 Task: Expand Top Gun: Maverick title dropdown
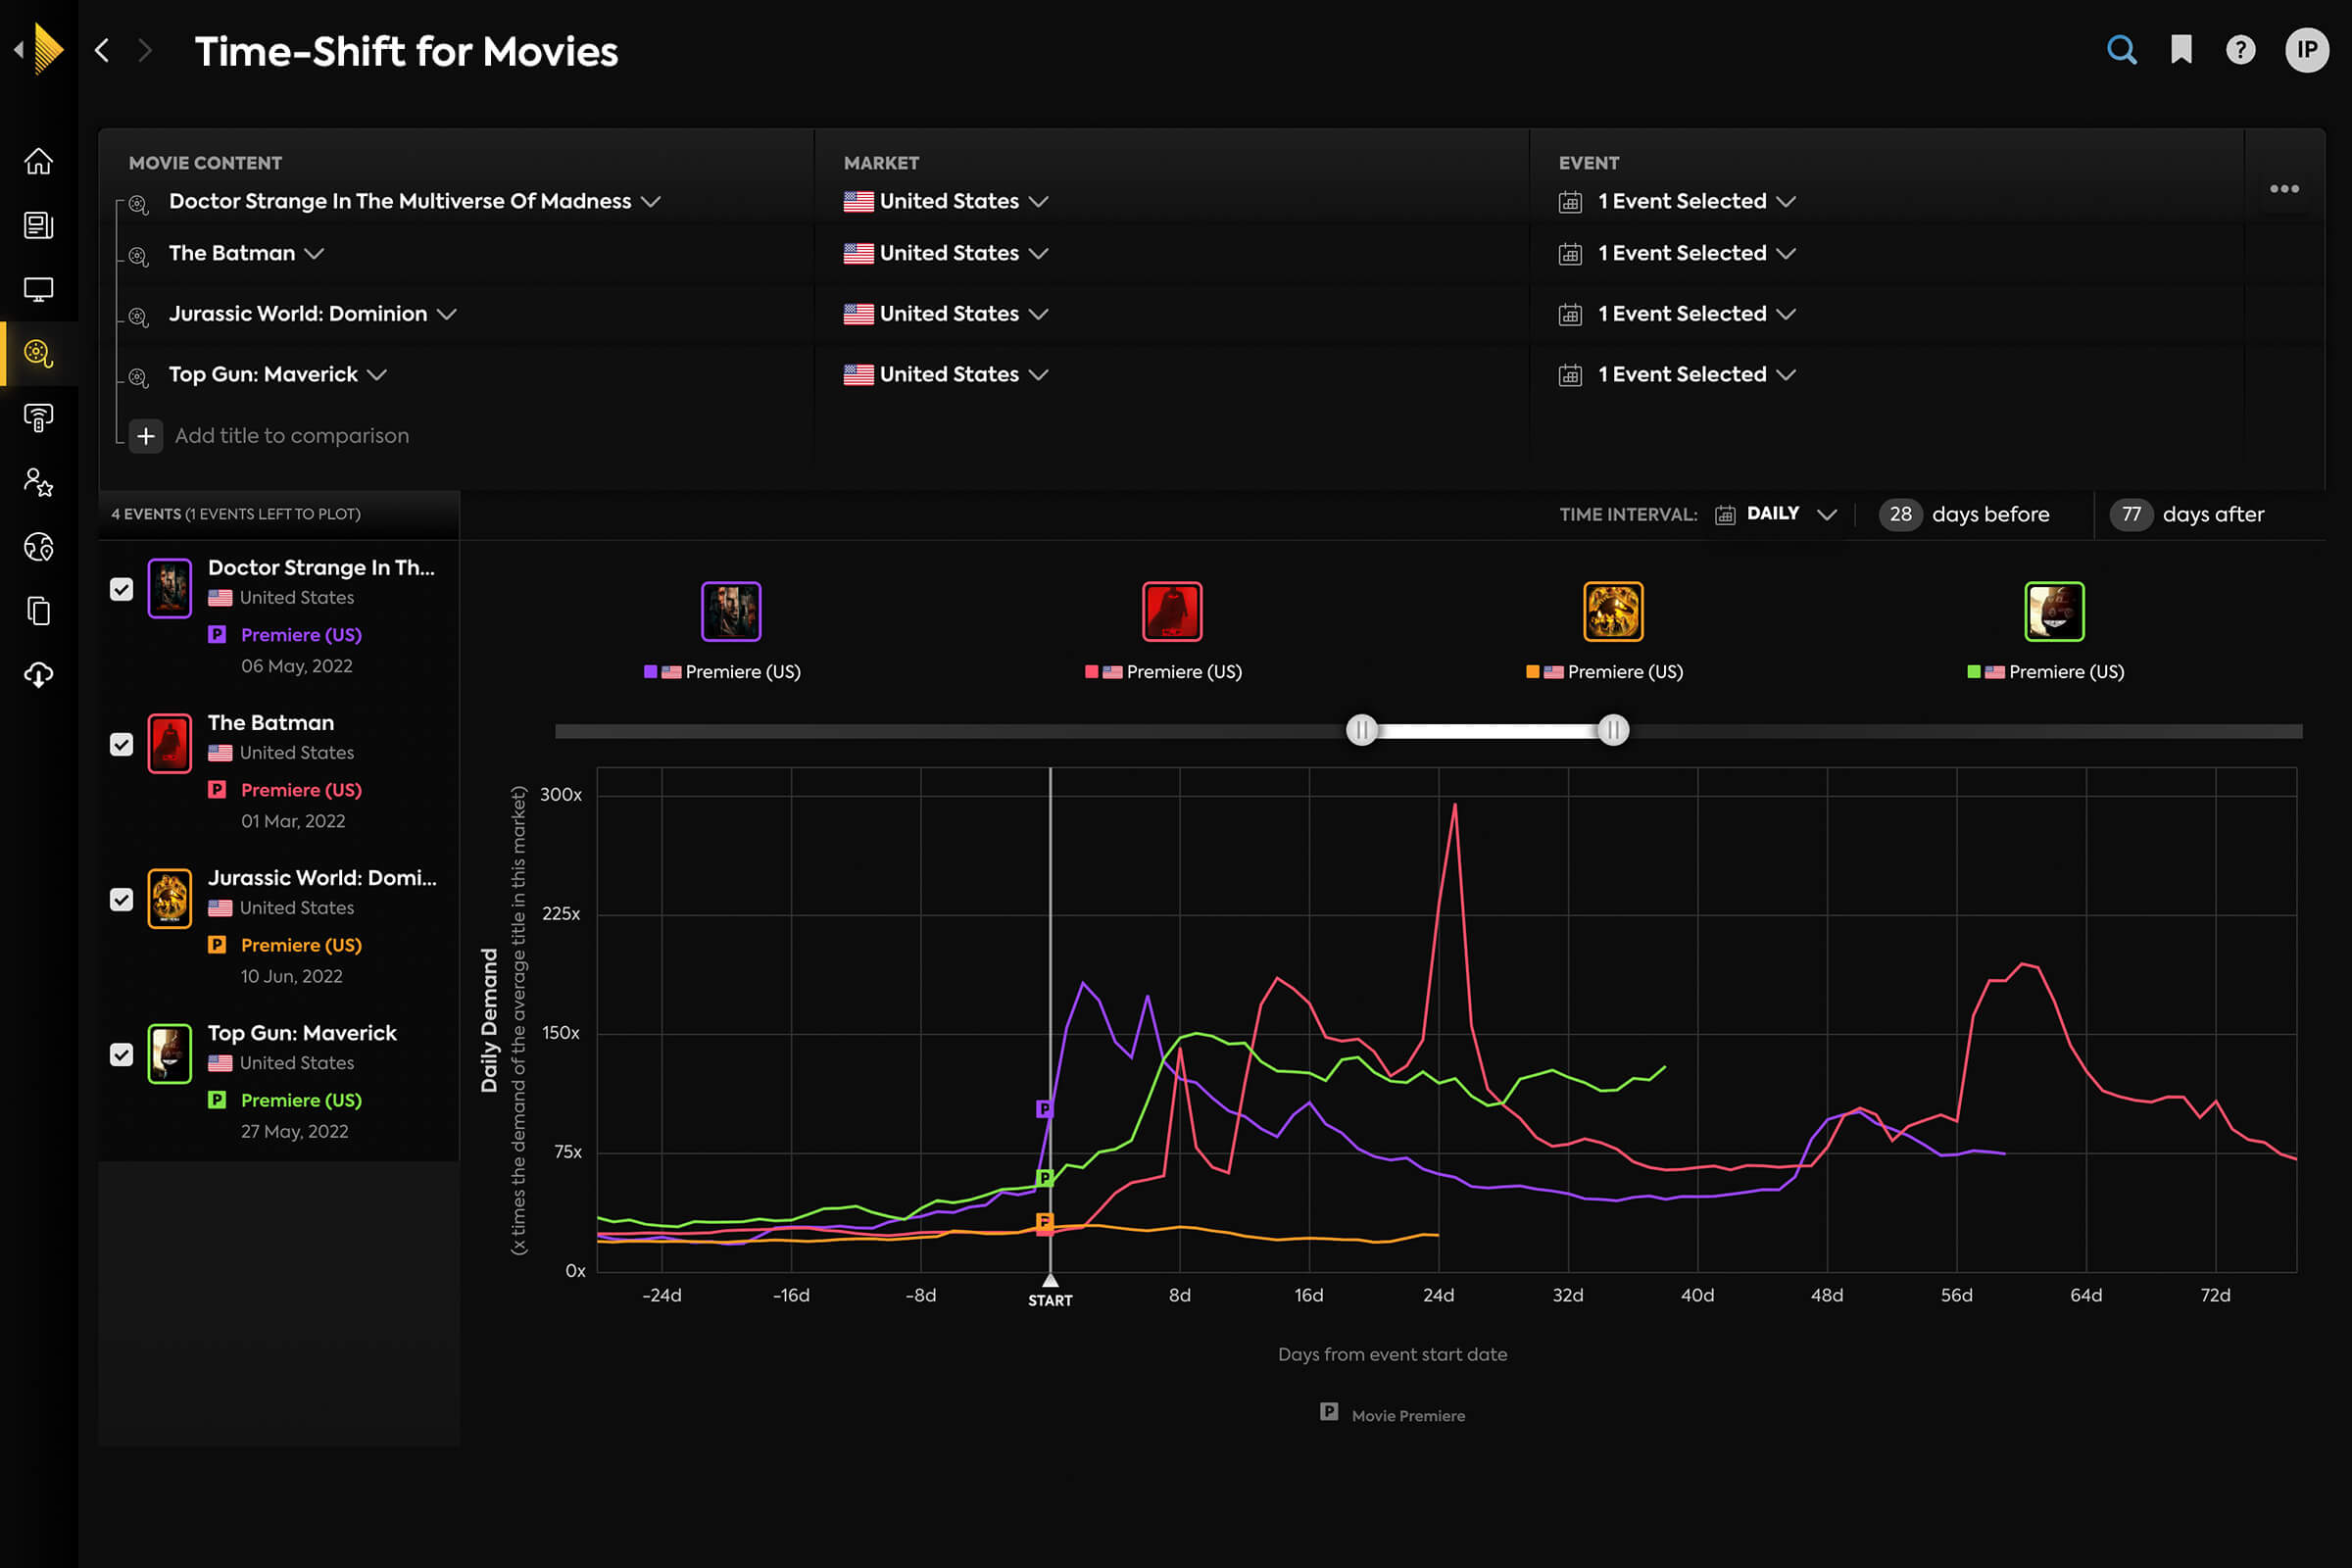(278, 374)
